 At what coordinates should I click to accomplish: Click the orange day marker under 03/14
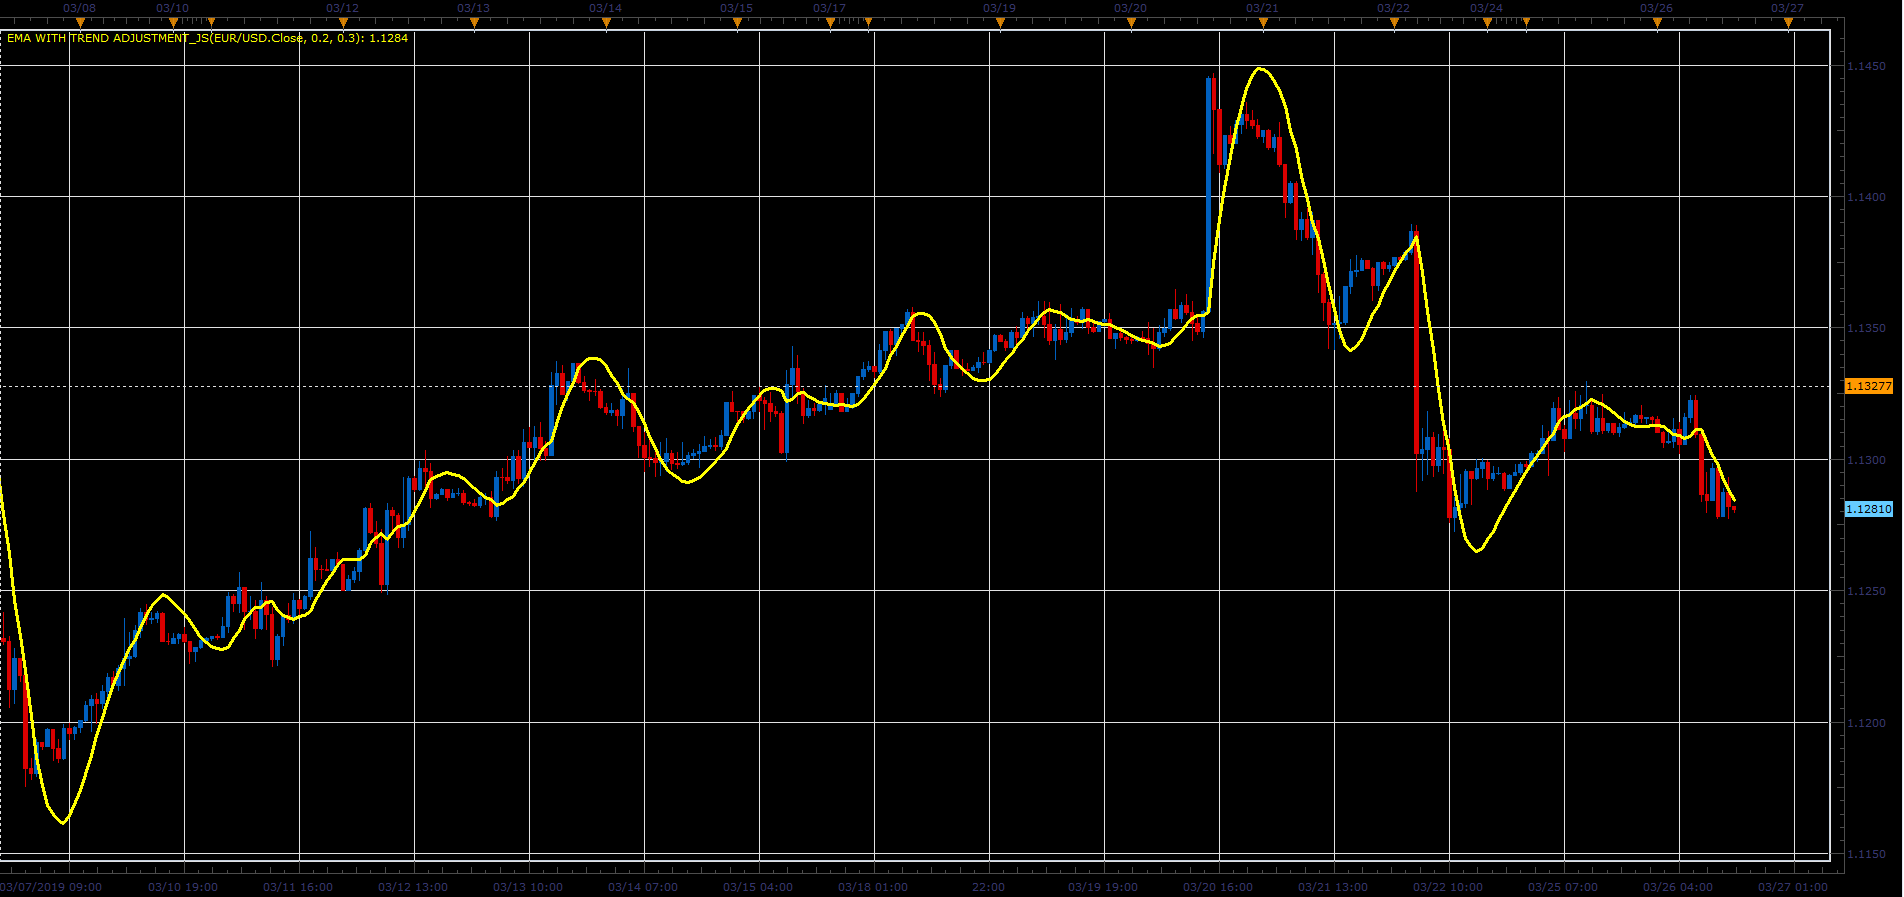(606, 22)
